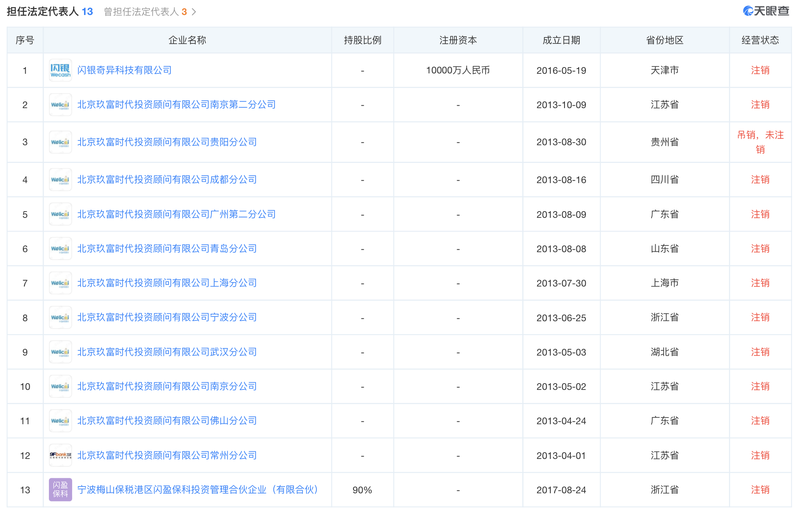This screenshot has height=513, width=800.
Task: Click logo beside 贵阳分公司 company row
Action: pyautogui.click(x=60, y=142)
